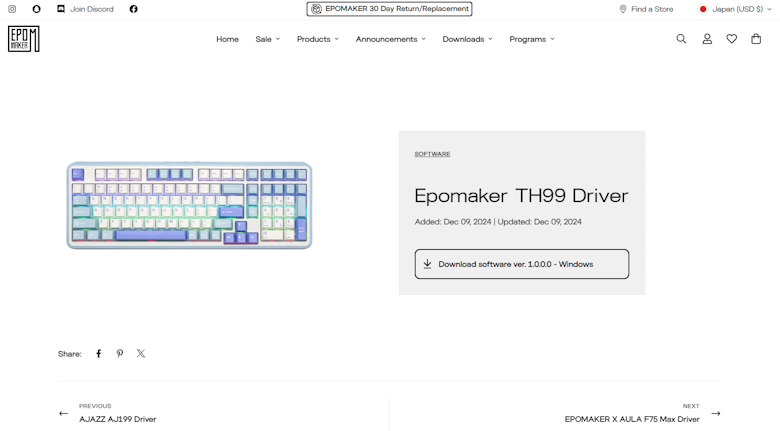The width and height of the screenshot is (780, 431).
Task: Click the Join Discord link
Action: point(85,9)
